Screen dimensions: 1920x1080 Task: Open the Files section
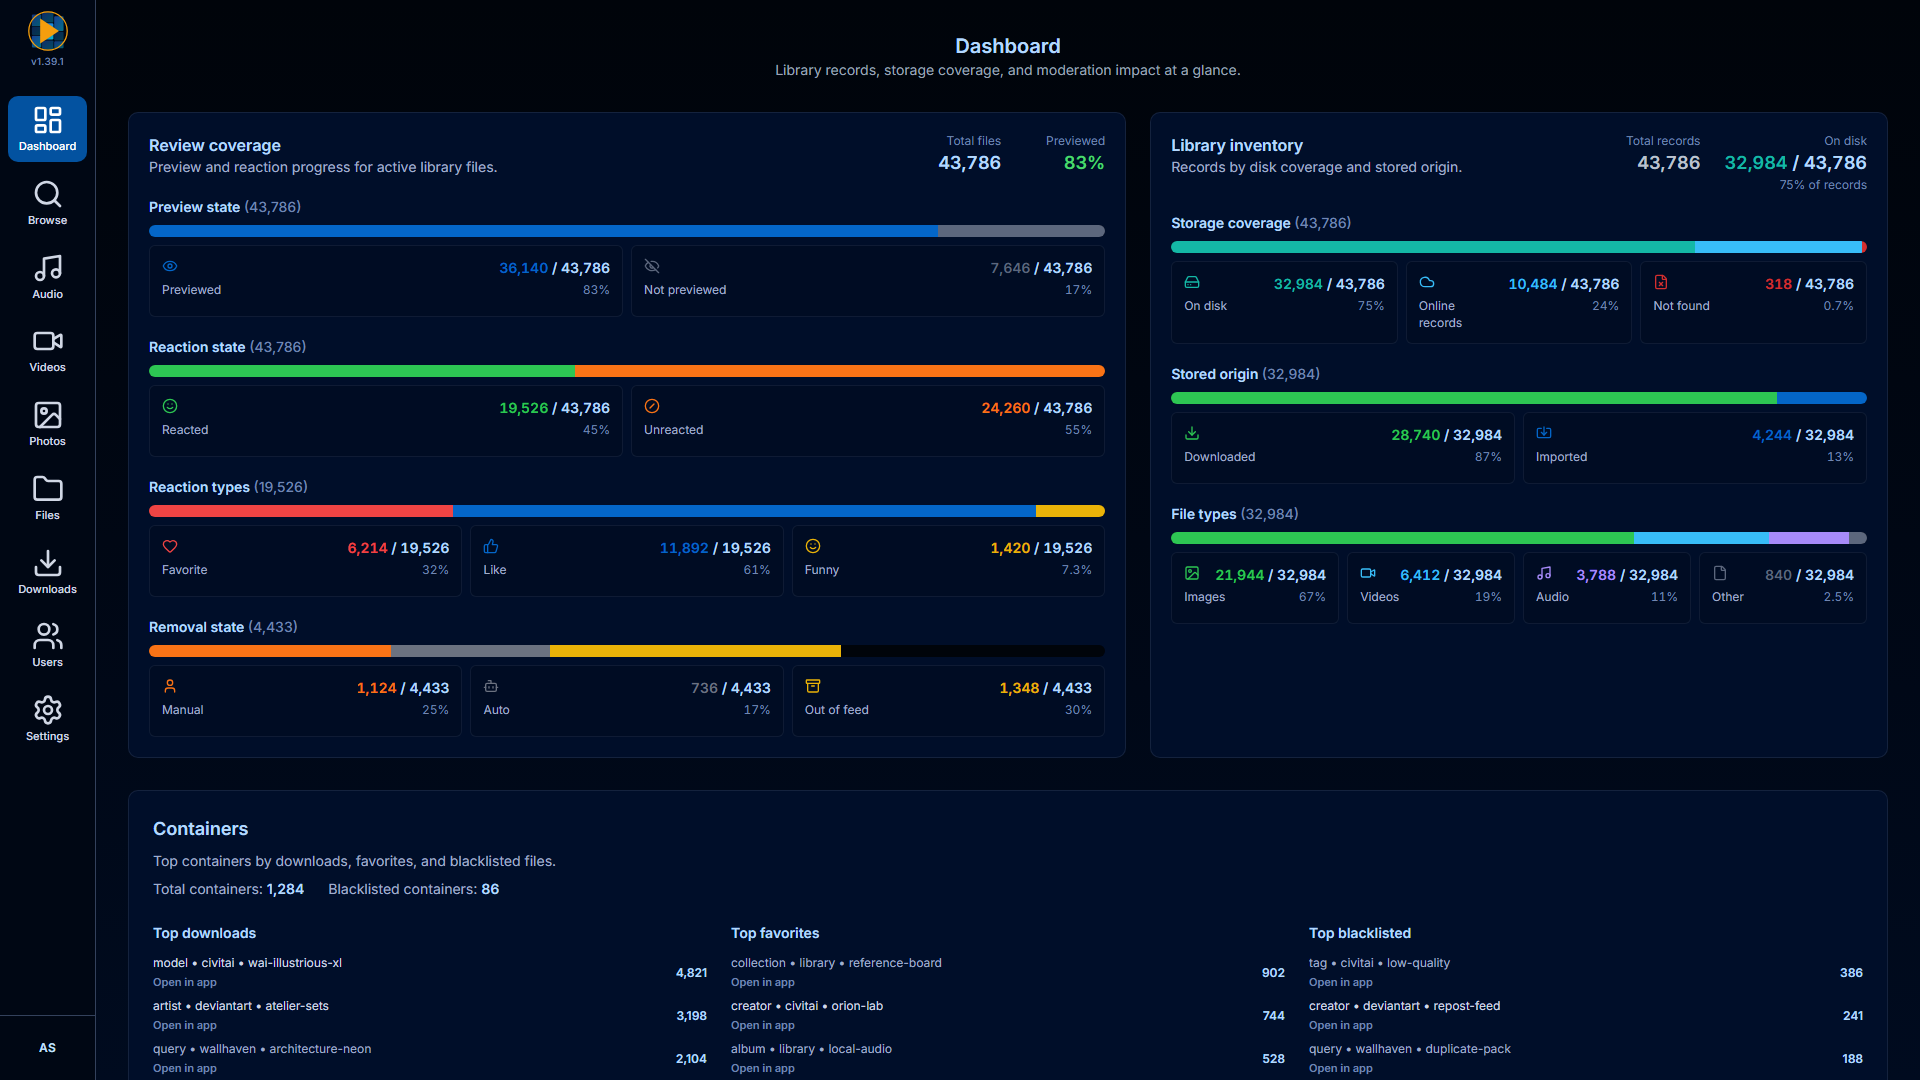pyautogui.click(x=47, y=498)
